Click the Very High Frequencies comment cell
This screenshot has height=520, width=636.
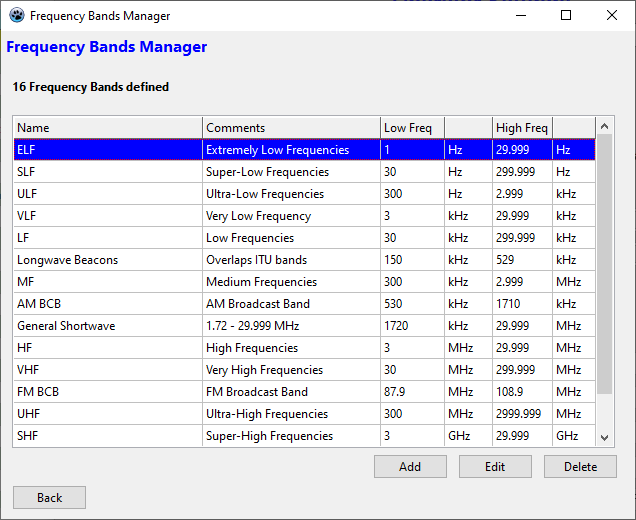(291, 370)
